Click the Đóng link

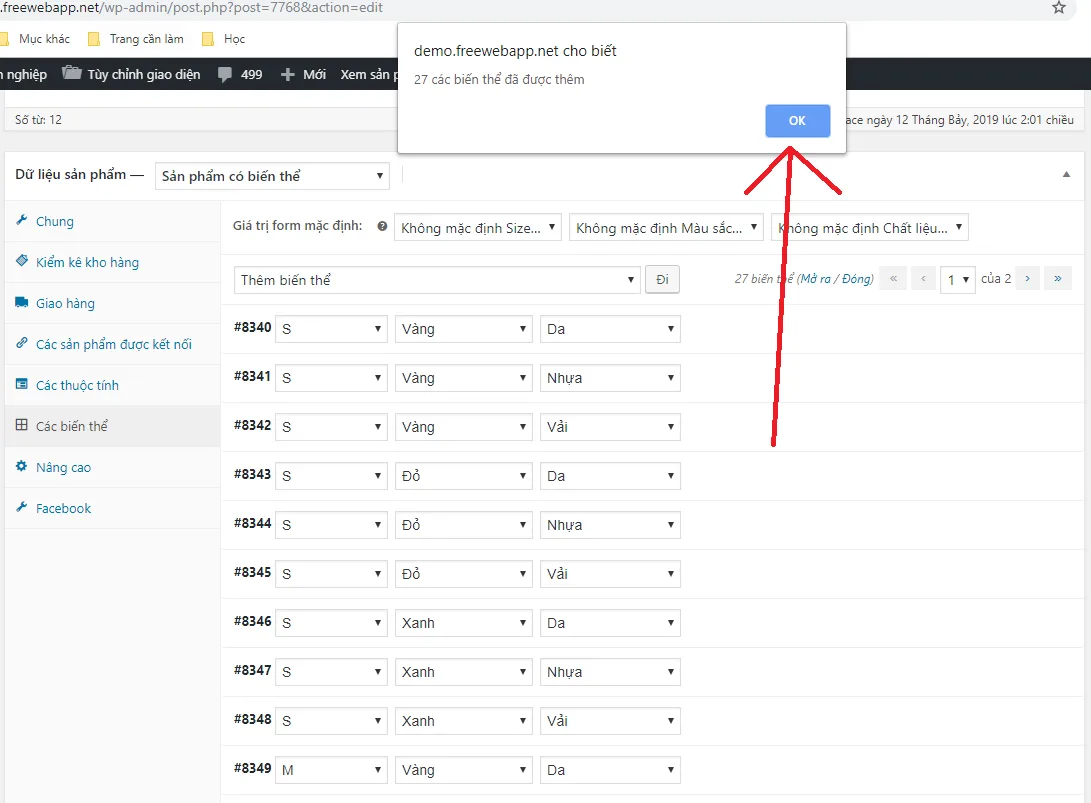(856, 279)
